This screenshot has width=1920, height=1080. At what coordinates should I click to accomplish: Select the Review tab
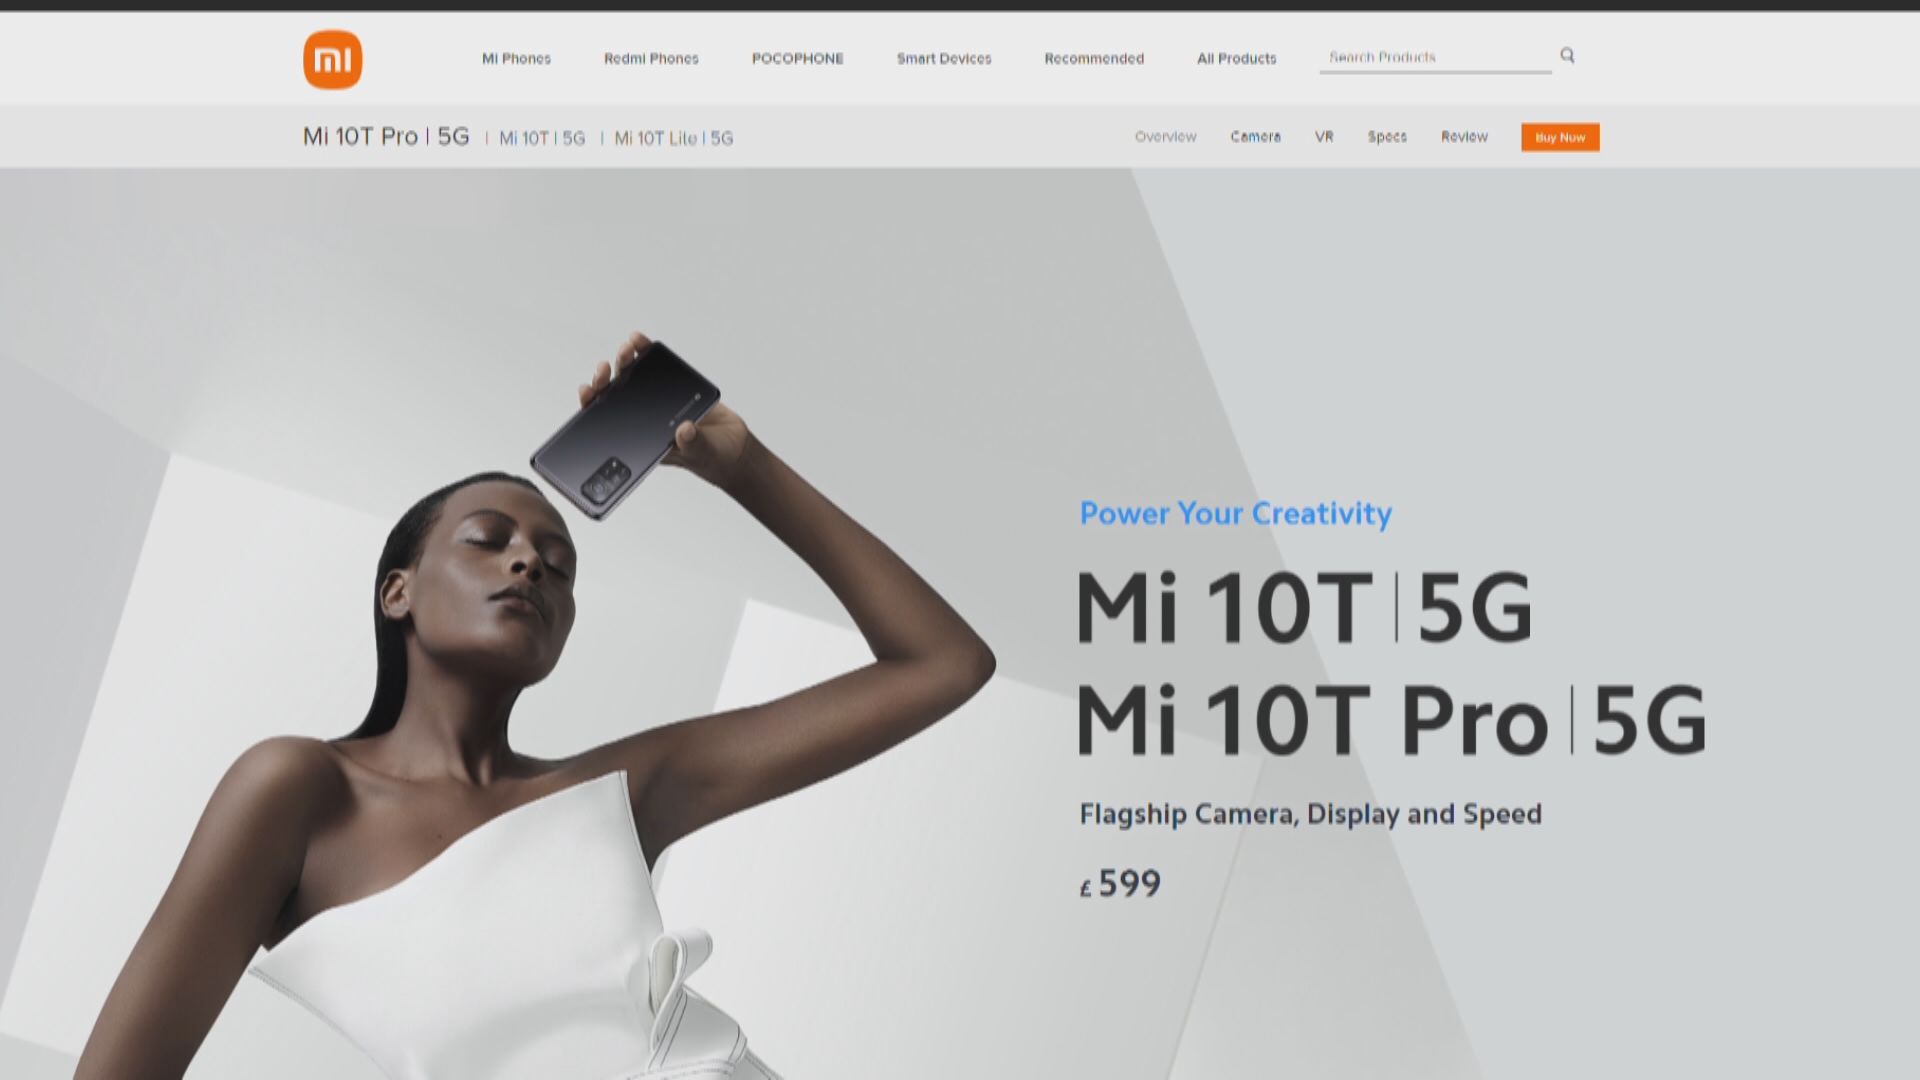(x=1464, y=137)
